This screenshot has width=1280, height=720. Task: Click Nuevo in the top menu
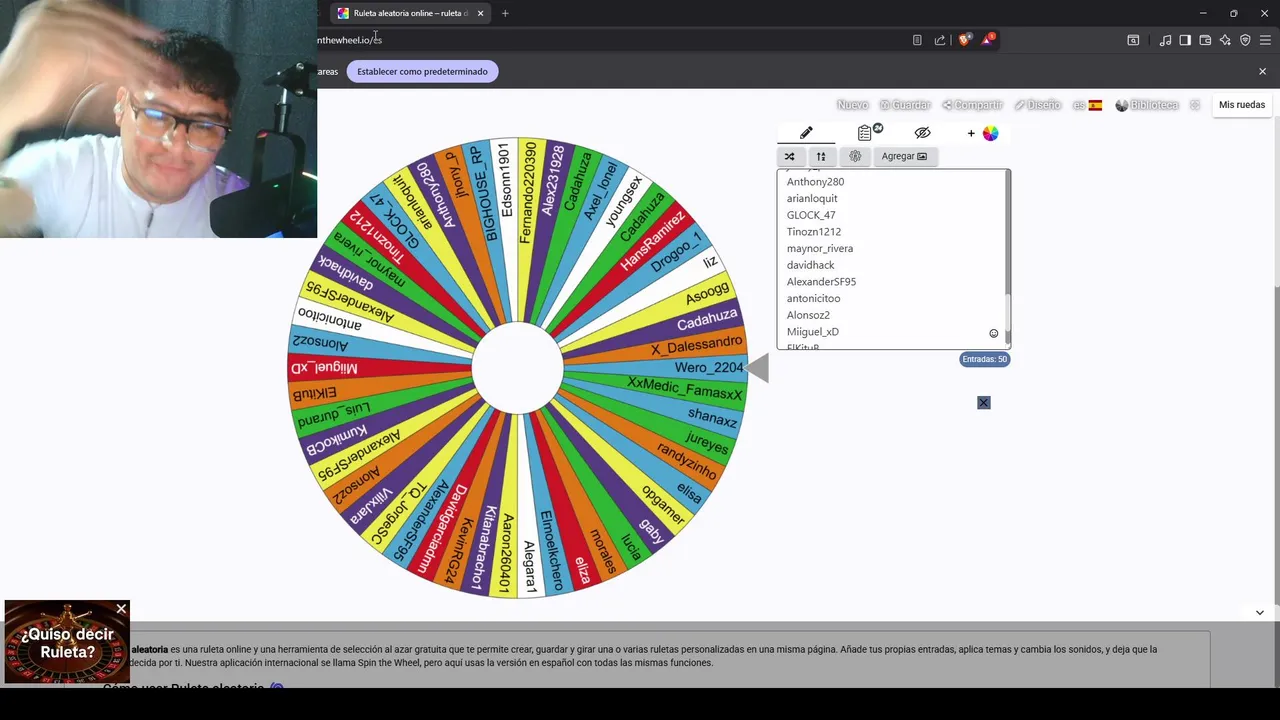click(852, 105)
